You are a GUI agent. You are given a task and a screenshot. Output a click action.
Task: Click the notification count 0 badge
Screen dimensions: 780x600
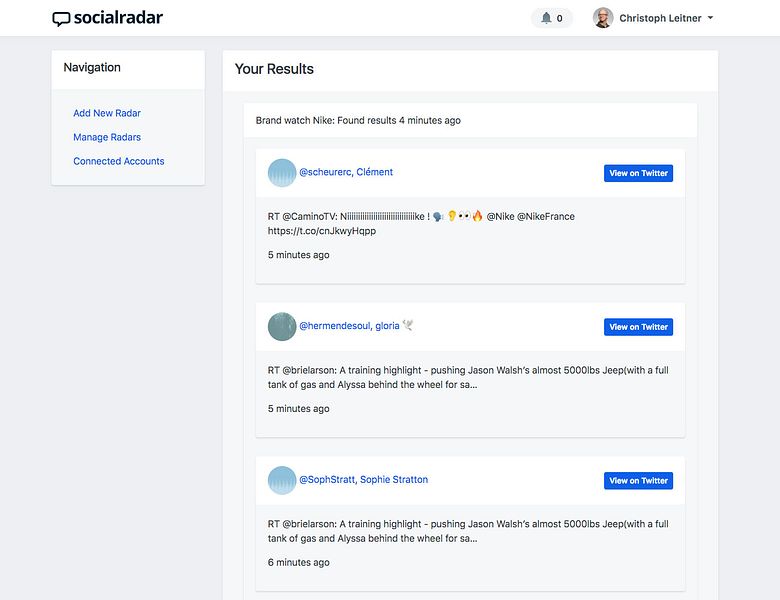click(x=560, y=18)
